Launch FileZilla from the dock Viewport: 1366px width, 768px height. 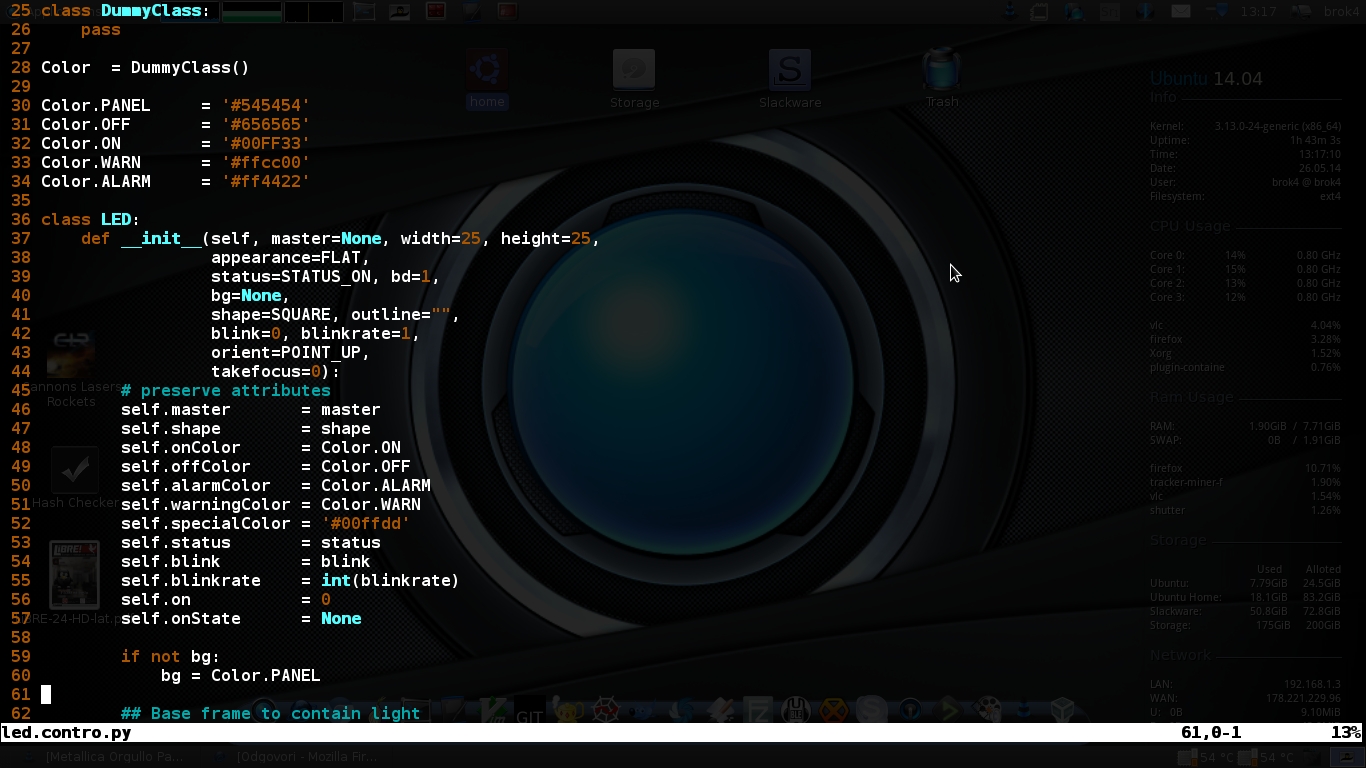tap(758, 711)
